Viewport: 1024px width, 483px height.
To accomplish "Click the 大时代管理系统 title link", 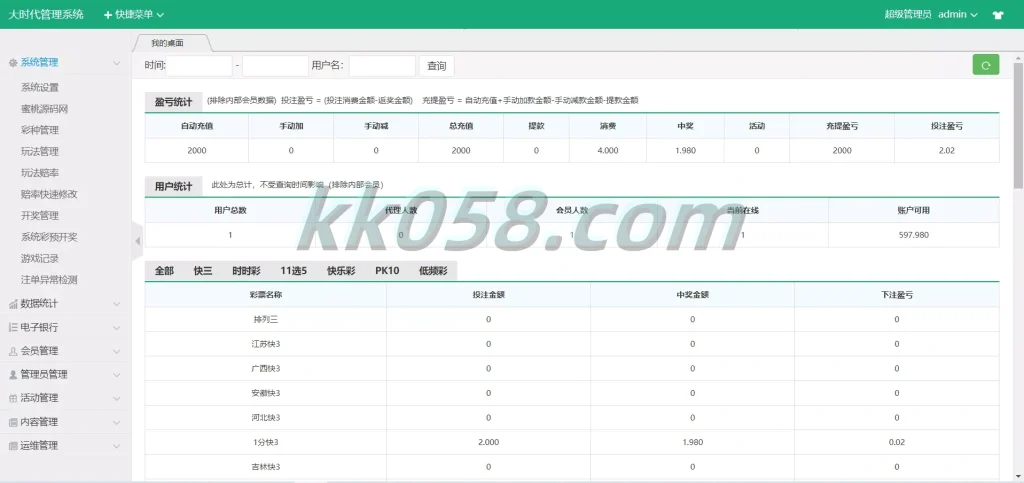I will click(x=46, y=14).
